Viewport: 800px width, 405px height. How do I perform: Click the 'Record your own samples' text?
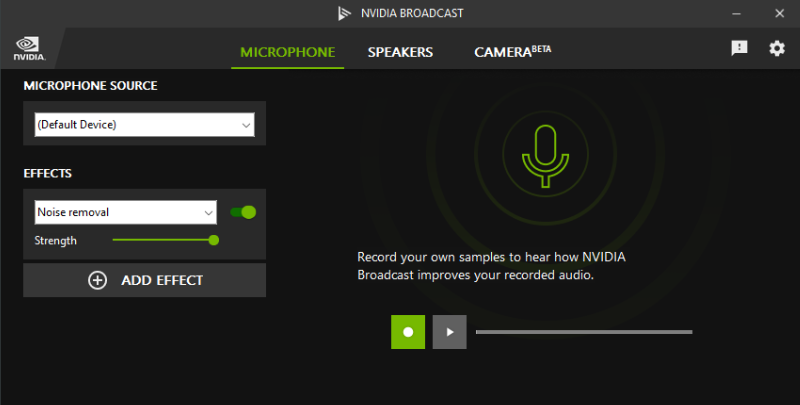point(491,266)
